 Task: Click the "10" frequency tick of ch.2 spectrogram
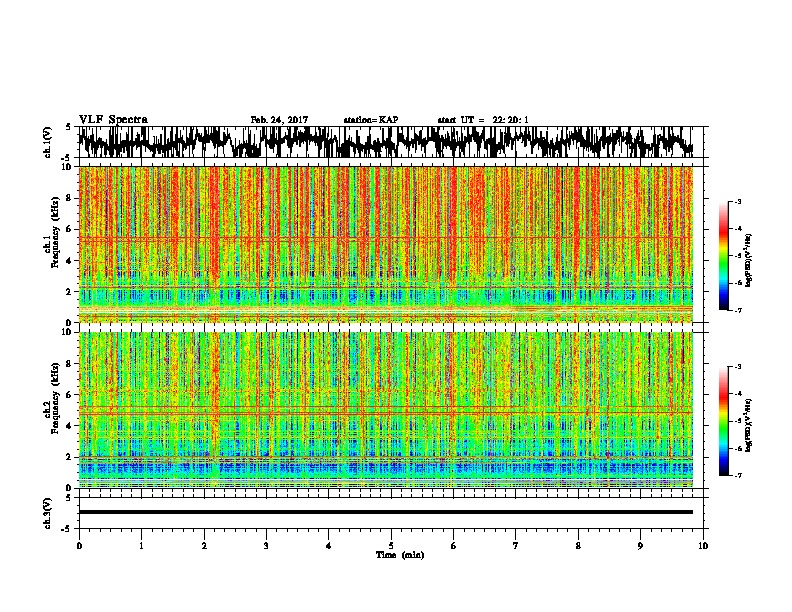tap(68, 332)
